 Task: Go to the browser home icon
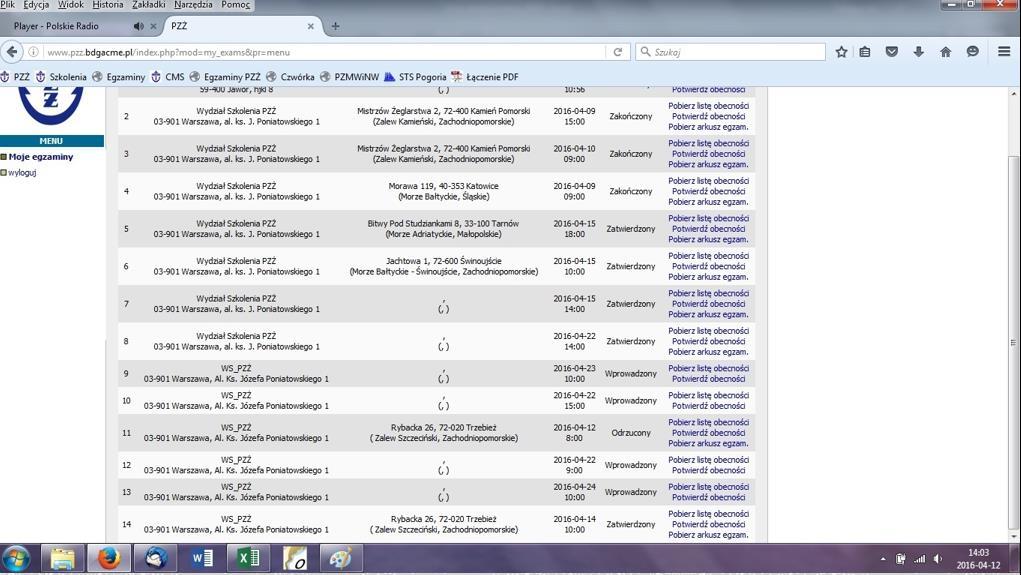tap(945, 51)
